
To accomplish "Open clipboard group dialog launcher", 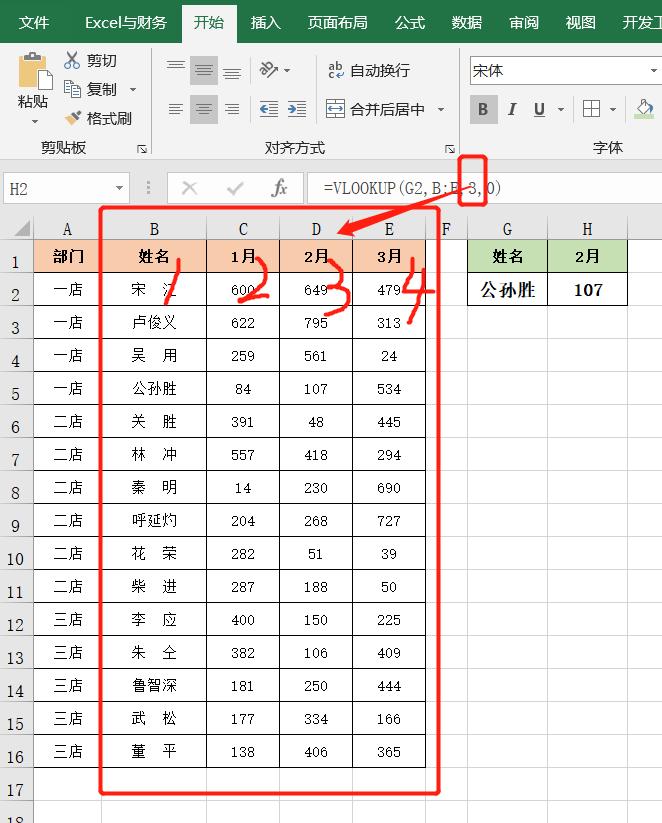I will coord(142,149).
